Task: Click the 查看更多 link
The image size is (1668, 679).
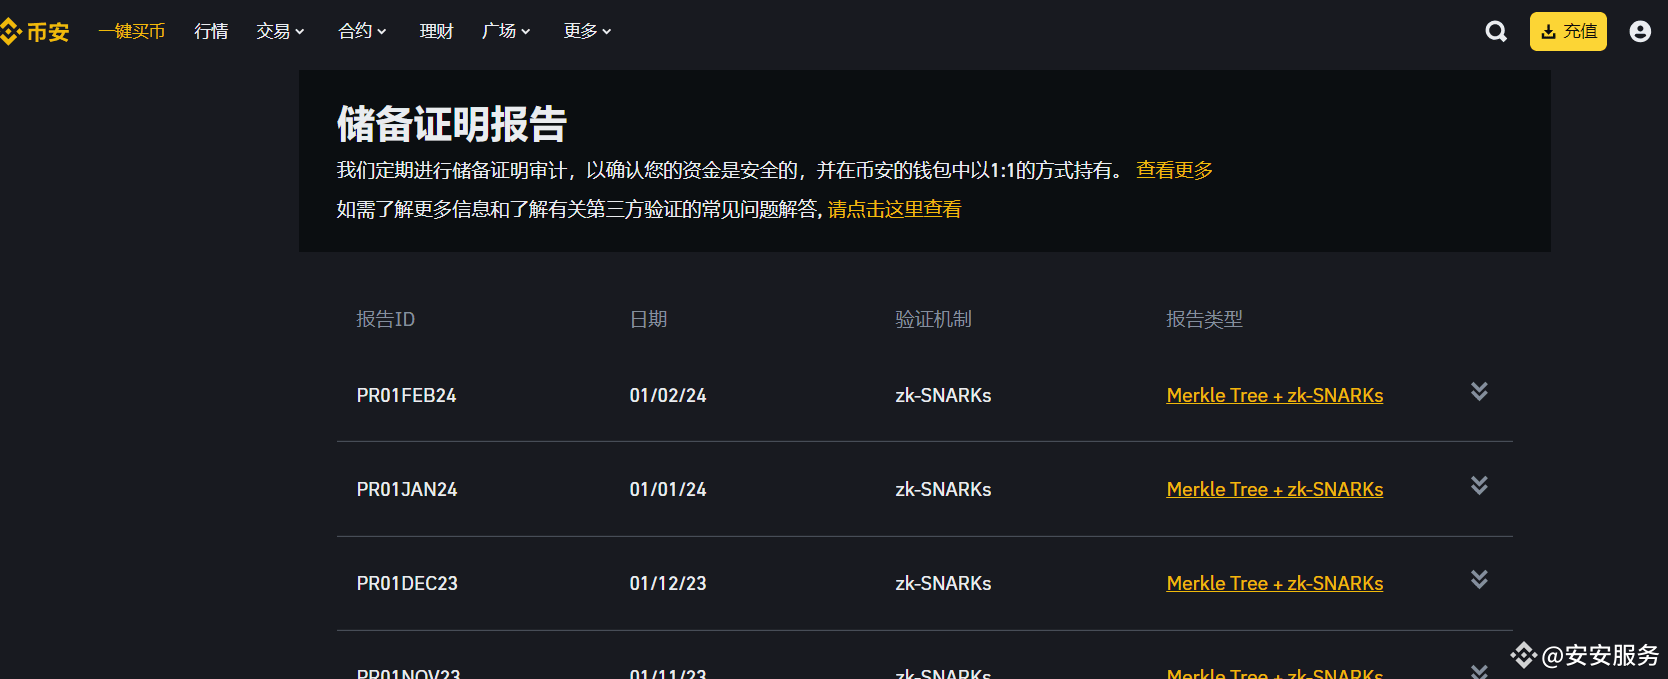Action: pos(1174,171)
